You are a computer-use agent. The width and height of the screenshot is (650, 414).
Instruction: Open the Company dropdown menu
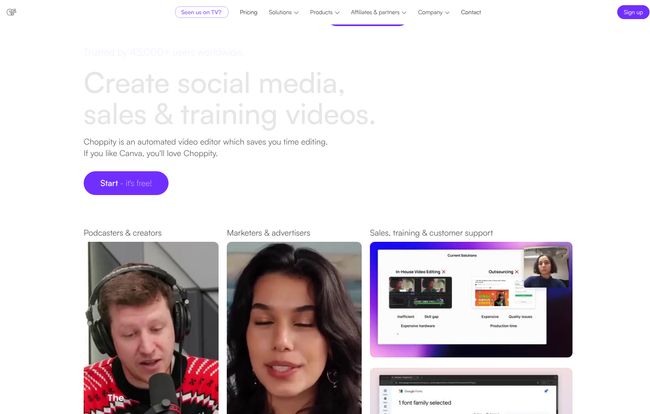(433, 12)
